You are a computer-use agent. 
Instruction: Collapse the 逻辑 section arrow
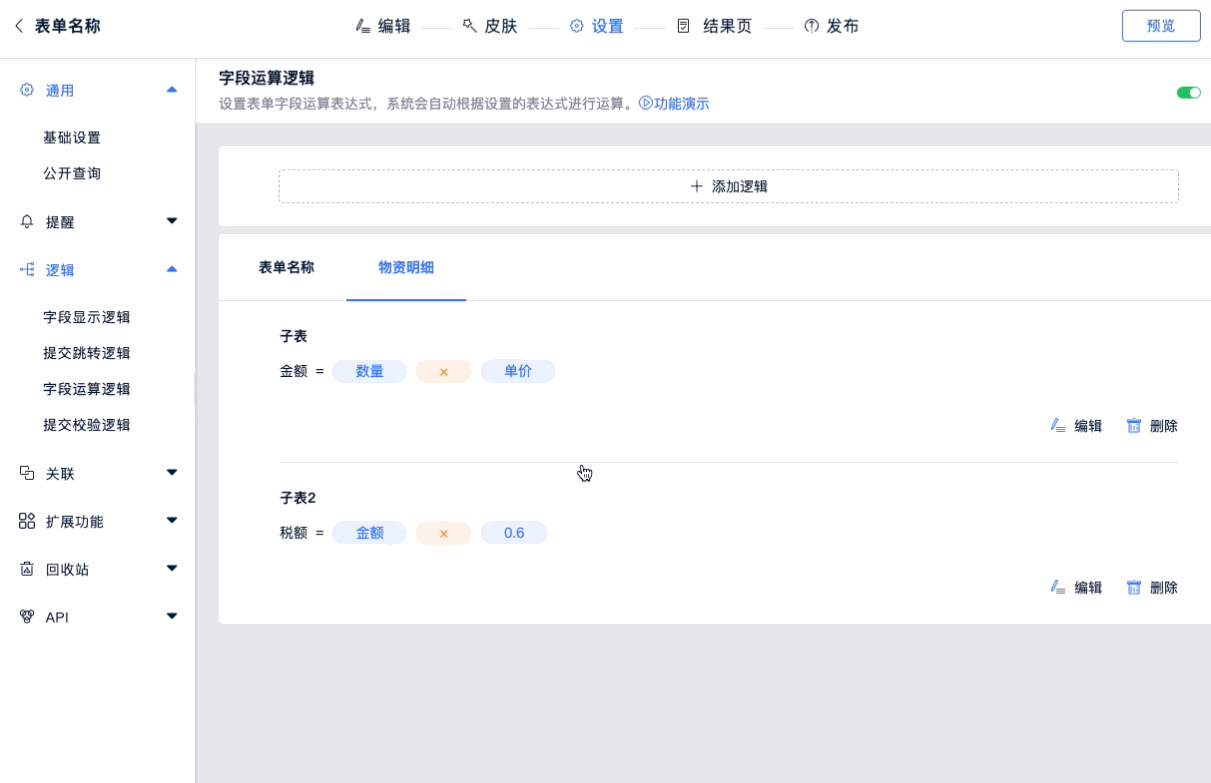point(171,270)
